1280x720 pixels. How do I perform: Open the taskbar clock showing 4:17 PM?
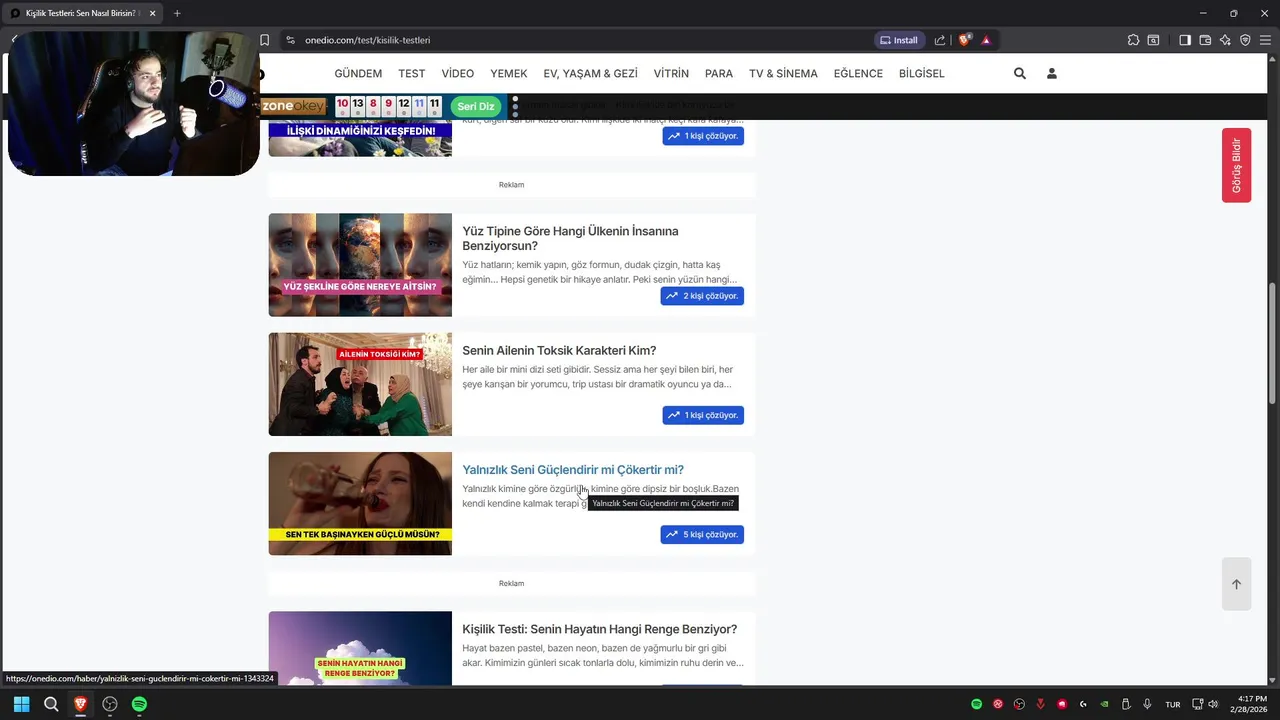coord(1250,704)
